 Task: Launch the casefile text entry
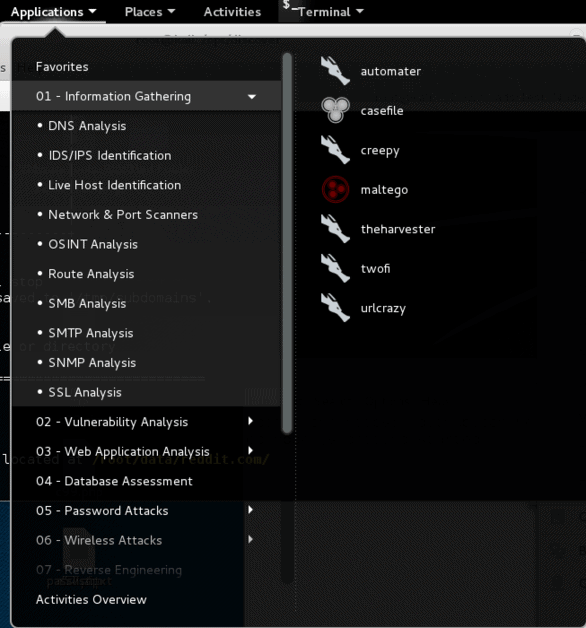click(x=382, y=111)
